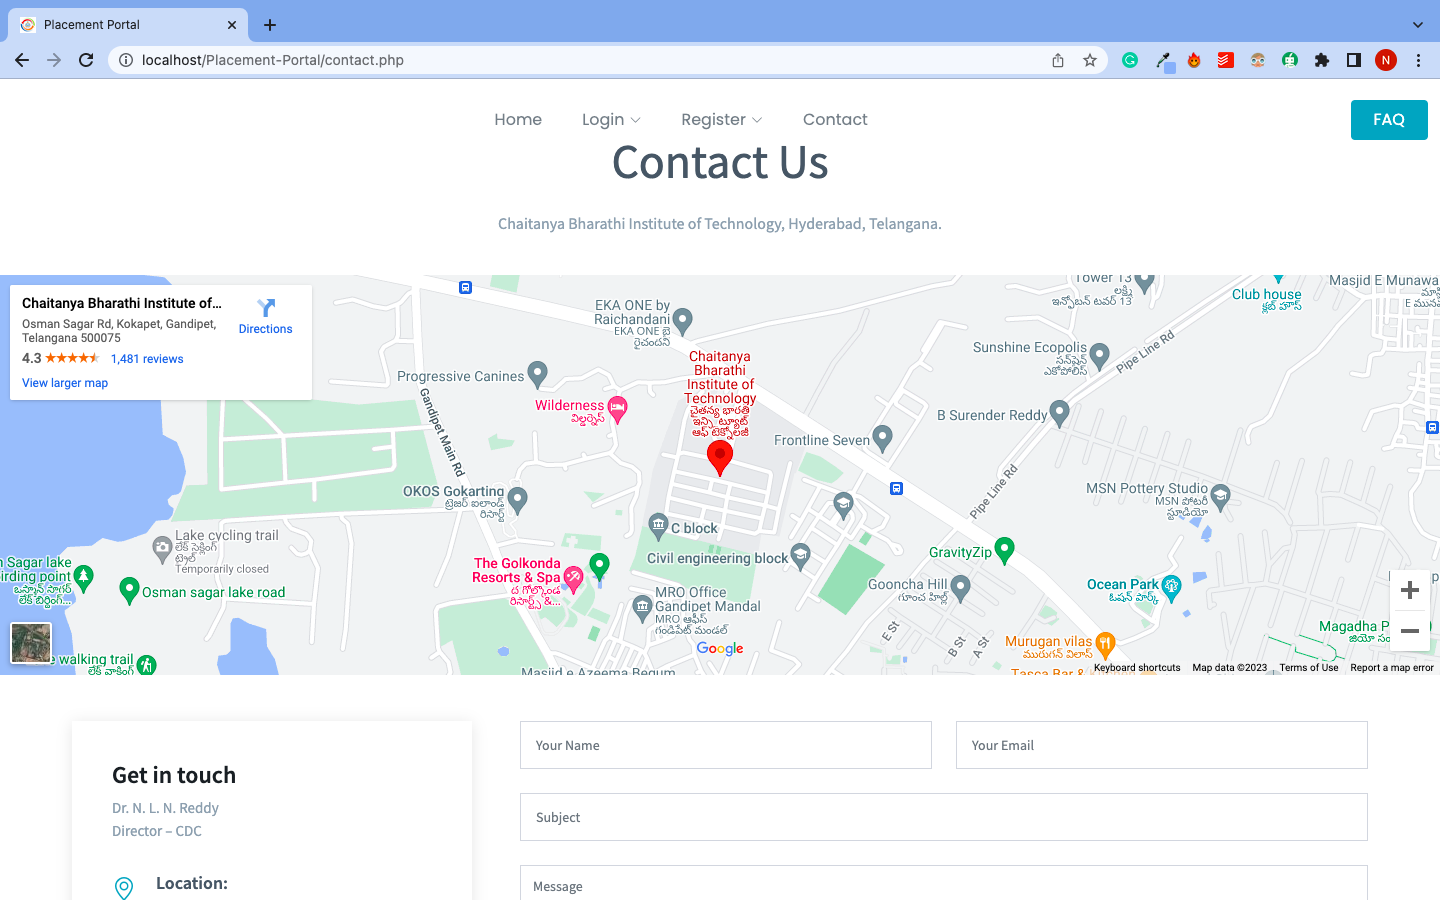Click the Google logo on map

[x=720, y=648]
